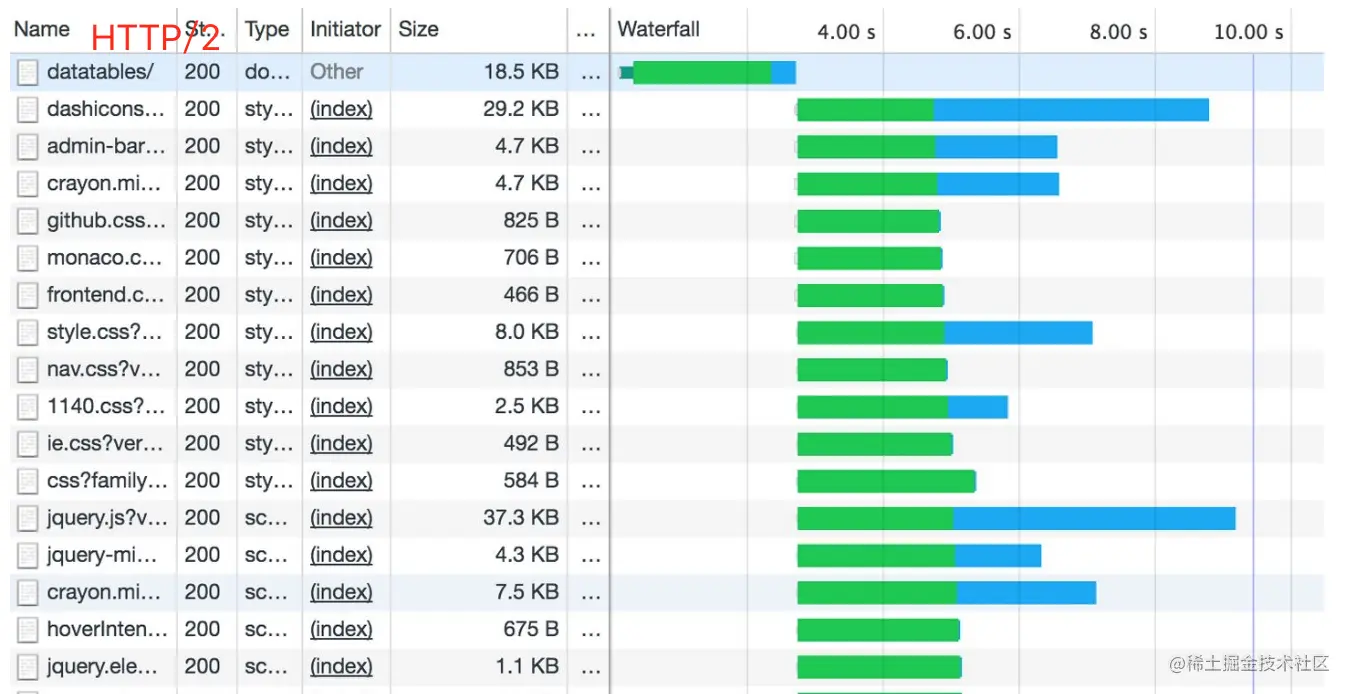Select the document icon for github.css
Screen dimensions: 1350x694
tap(28, 221)
